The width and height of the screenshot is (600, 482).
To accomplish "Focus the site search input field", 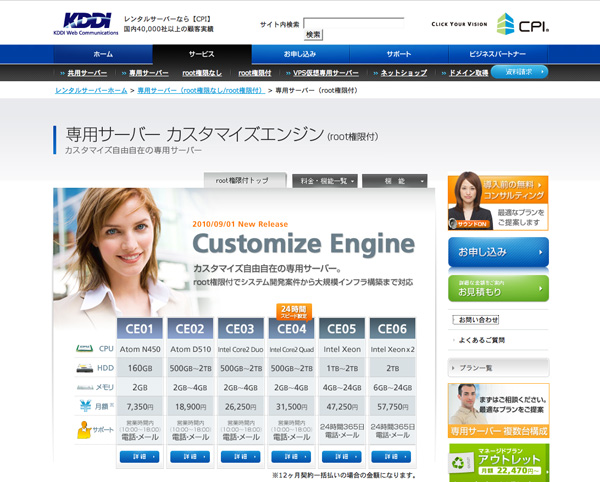I will 354,23.
